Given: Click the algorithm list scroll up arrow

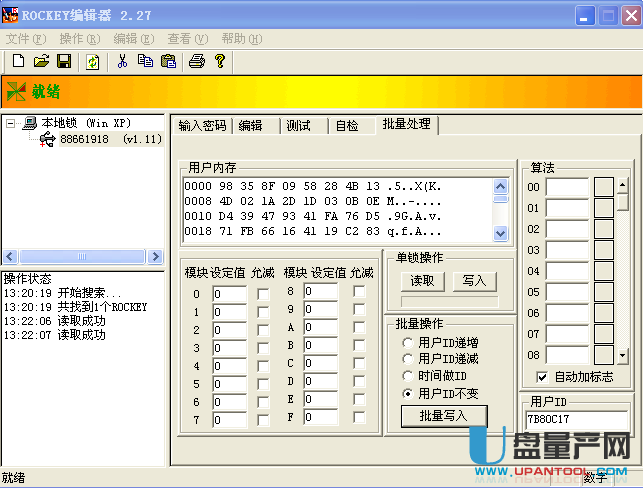Looking at the screenshot, I should (x=622, y=185).
